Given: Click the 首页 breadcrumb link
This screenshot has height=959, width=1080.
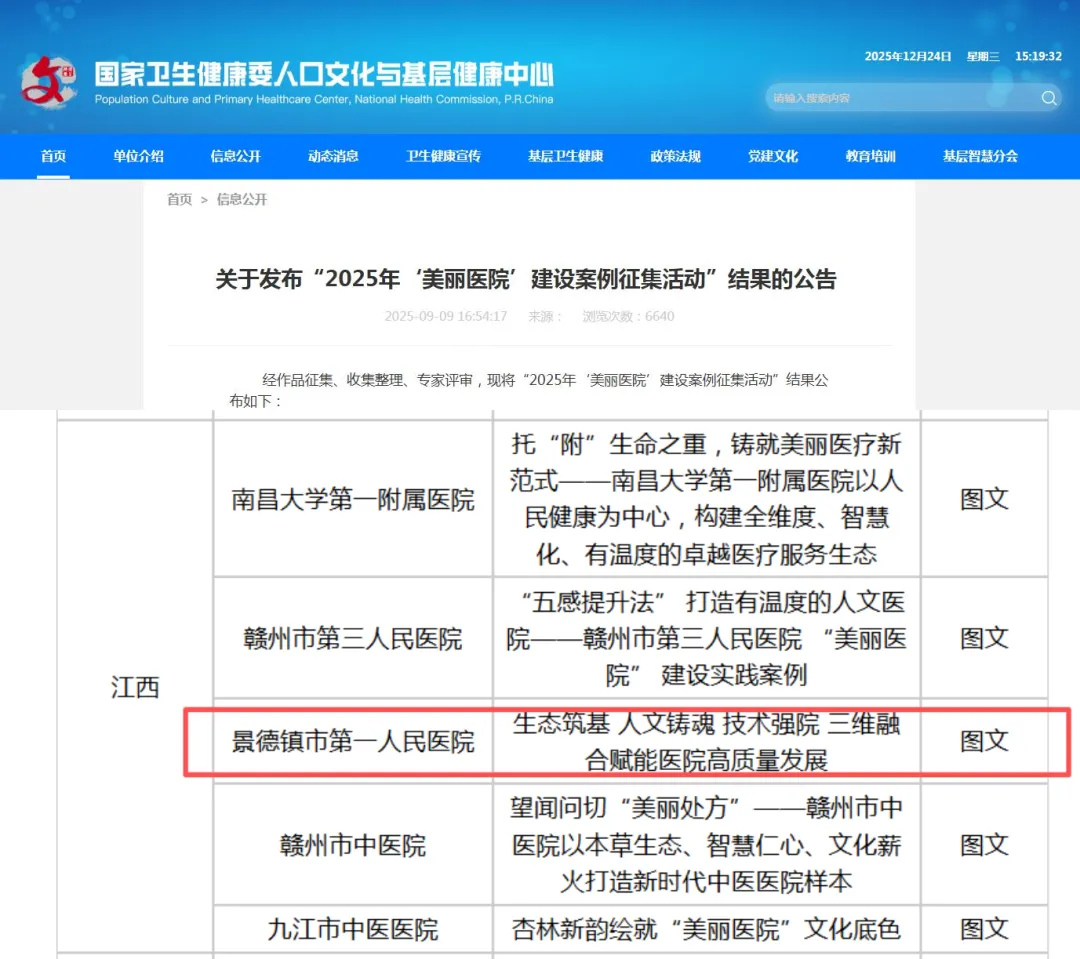Looking at the screenshot, I should coord(179,200).
